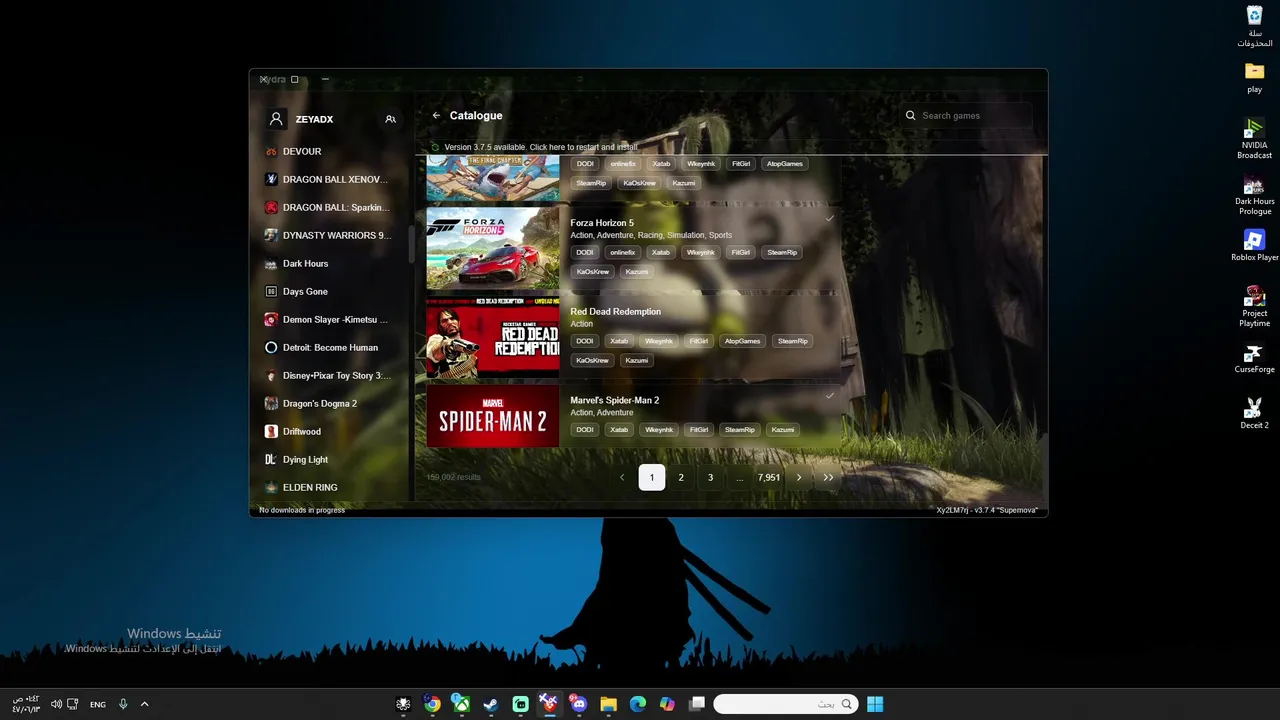Open Microsoft Edge from the taskbar
1280x720 pixels.
click(x=638, y=704)
